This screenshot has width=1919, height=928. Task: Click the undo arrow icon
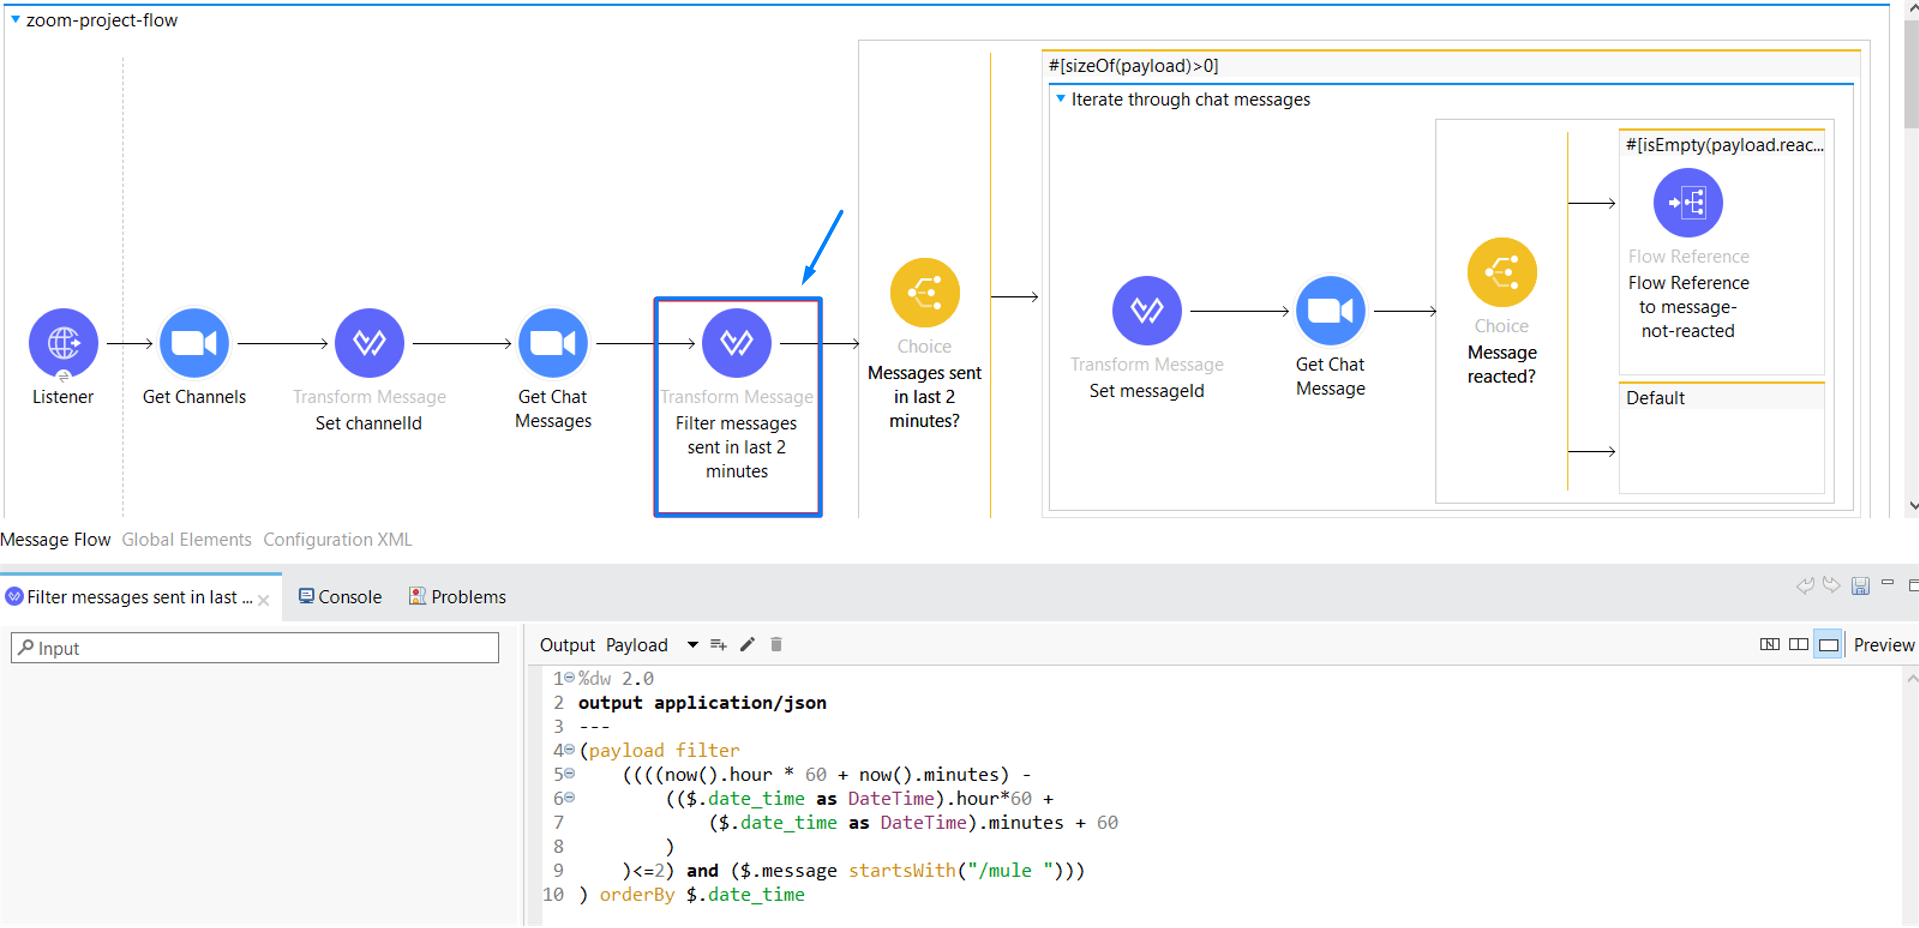tap(1805, 586)
